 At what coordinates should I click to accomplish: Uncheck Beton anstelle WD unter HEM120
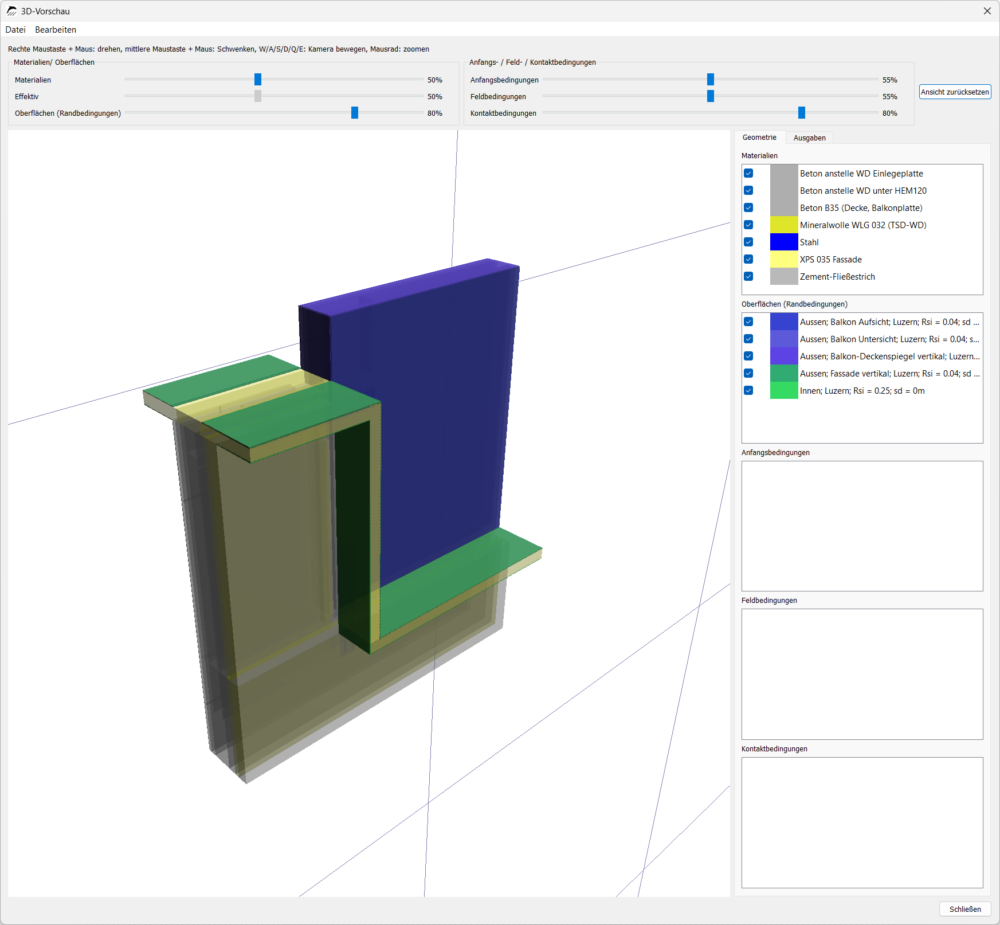[x=749, y=190]
